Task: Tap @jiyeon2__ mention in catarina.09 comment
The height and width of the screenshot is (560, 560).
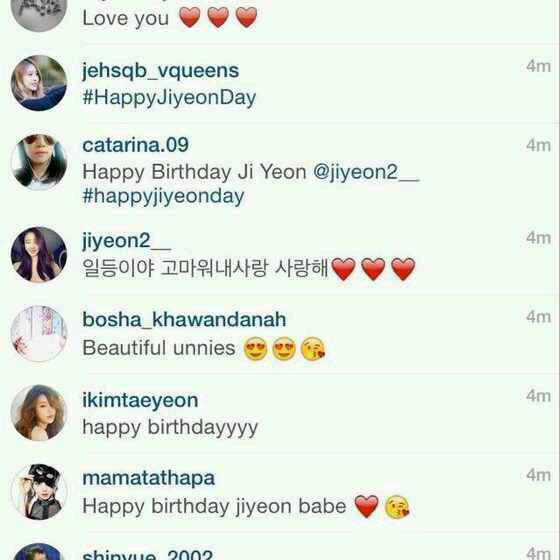Action: click(x=366, y=172)
